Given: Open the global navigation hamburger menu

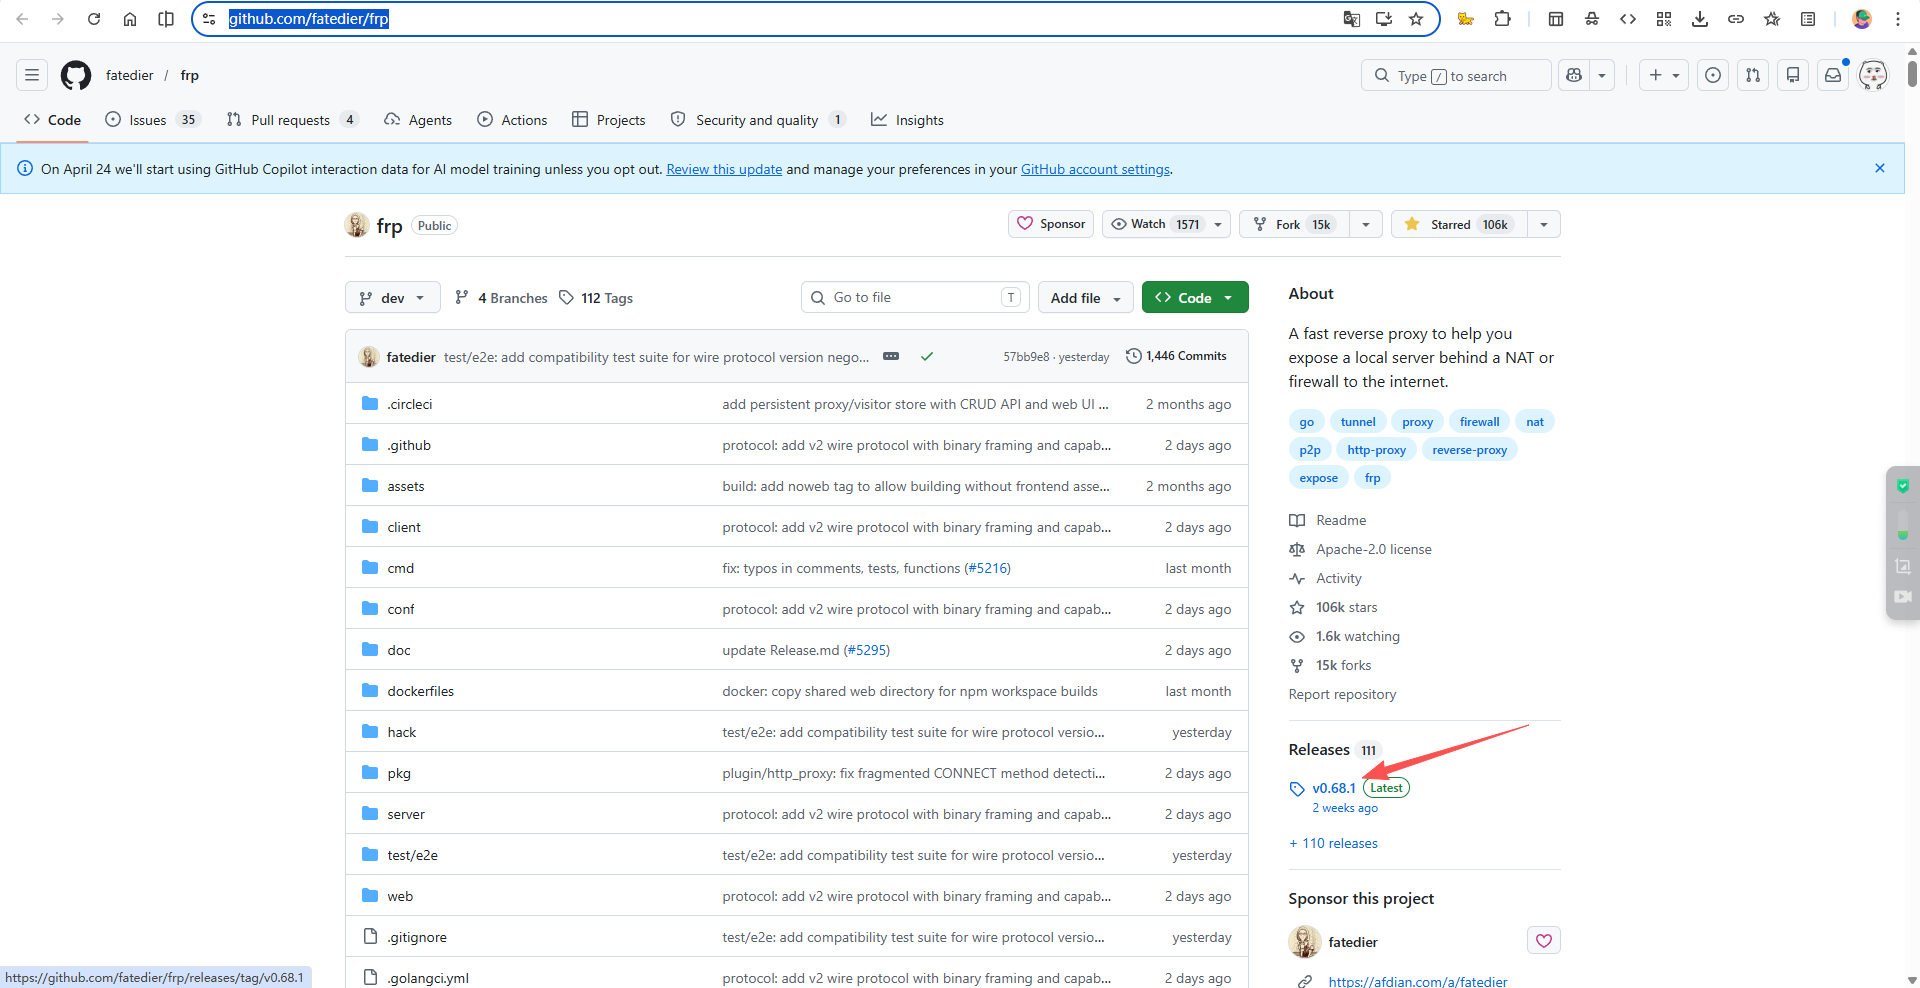Looking at the screenshot, I should [x=32, y=75].
